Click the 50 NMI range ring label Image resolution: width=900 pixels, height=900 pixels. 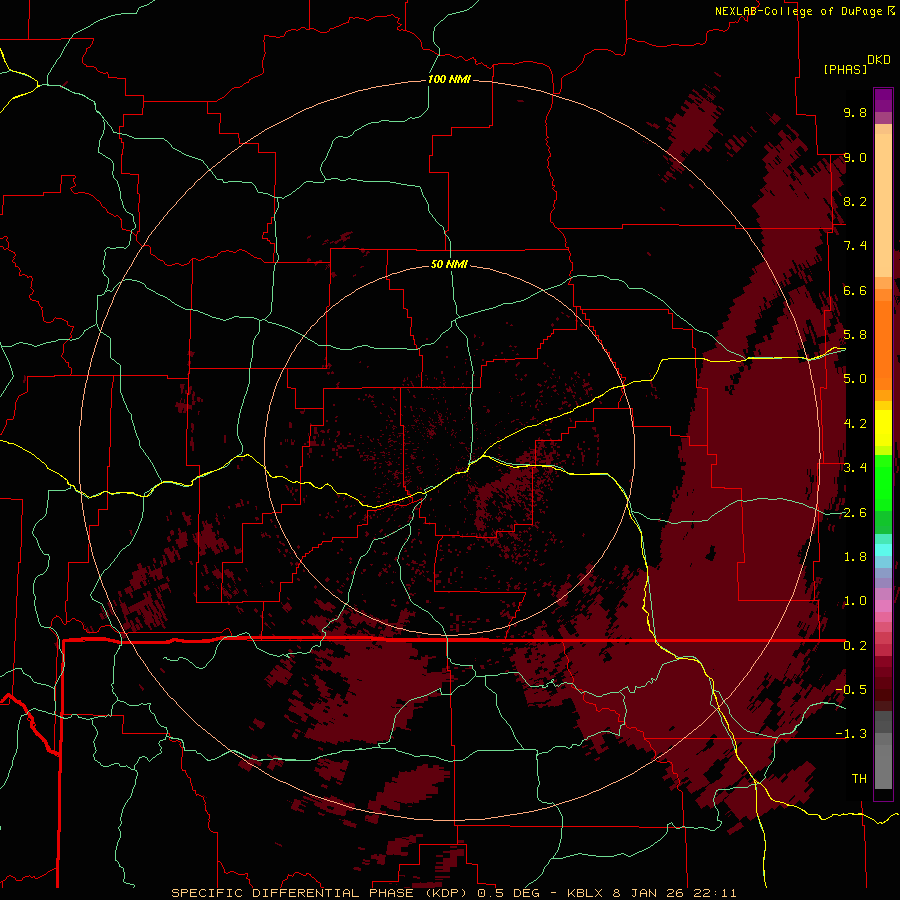(449, 264)
